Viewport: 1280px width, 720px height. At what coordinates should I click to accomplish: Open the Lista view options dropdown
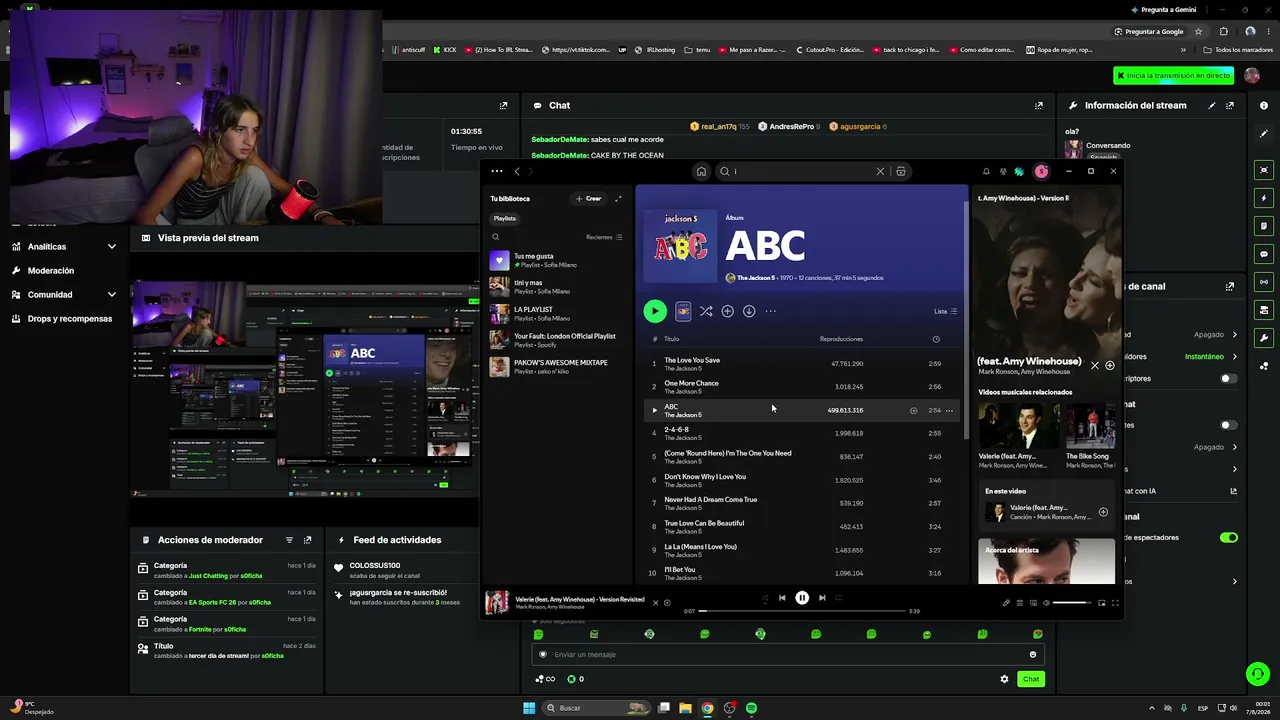[945, 311]
